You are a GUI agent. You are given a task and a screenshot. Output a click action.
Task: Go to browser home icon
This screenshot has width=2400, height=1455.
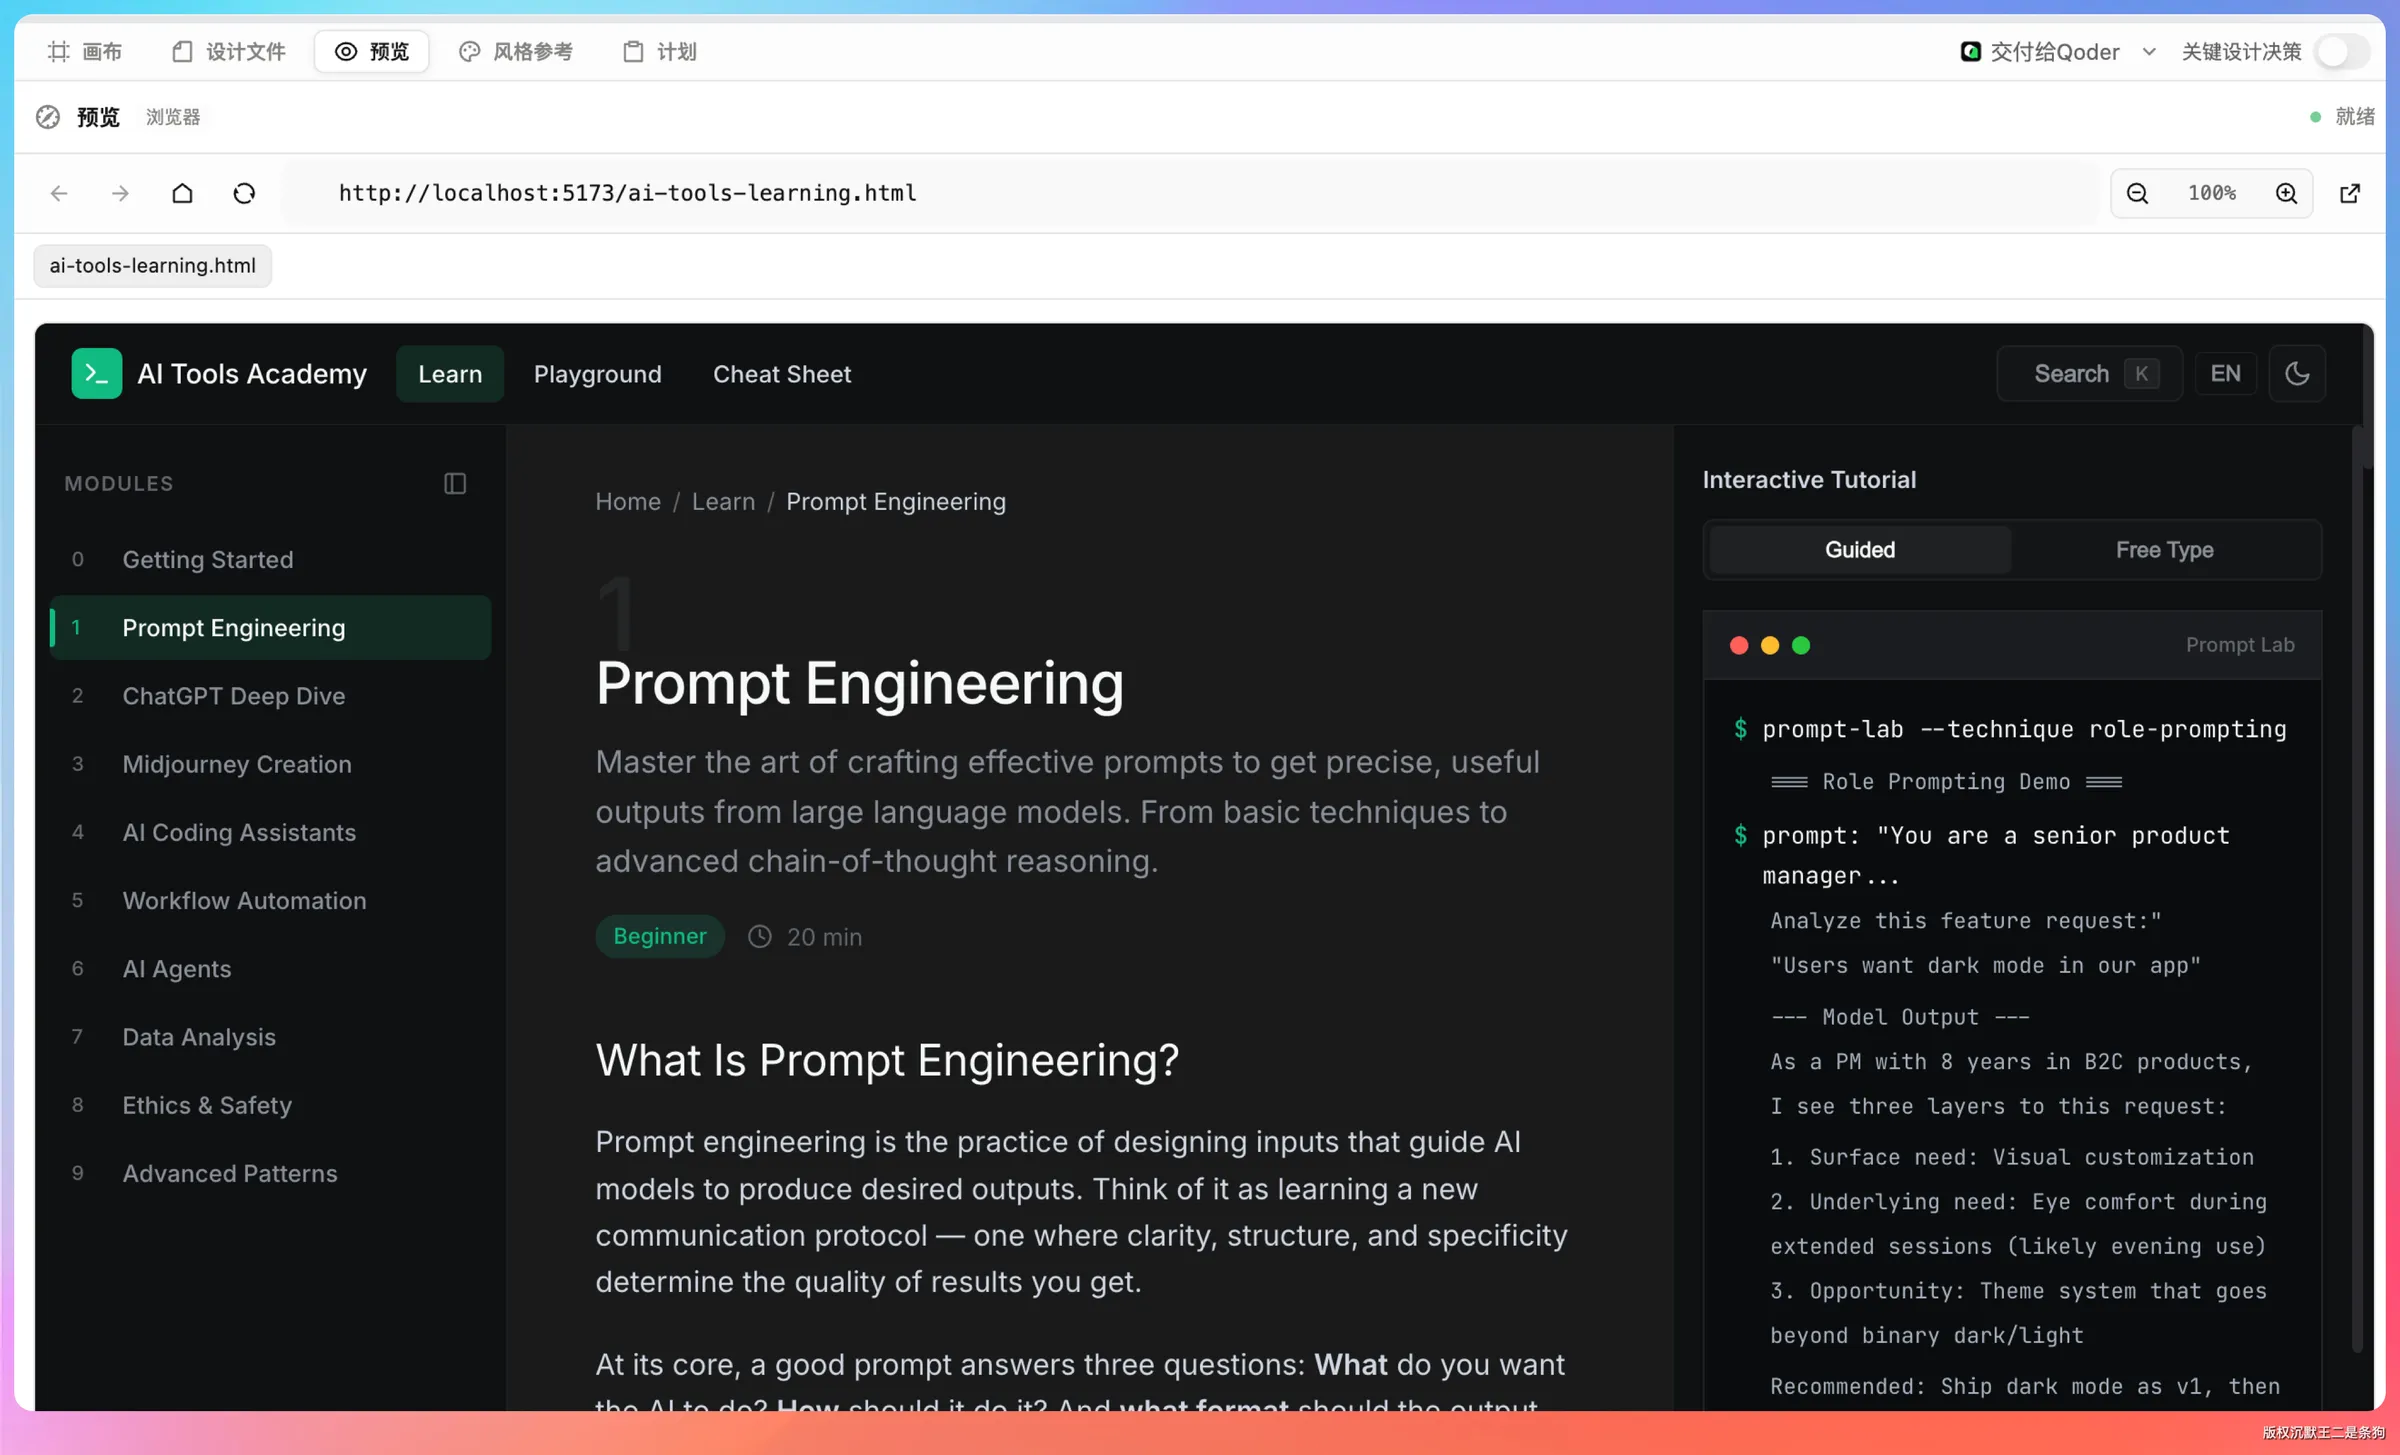(182, 193)
